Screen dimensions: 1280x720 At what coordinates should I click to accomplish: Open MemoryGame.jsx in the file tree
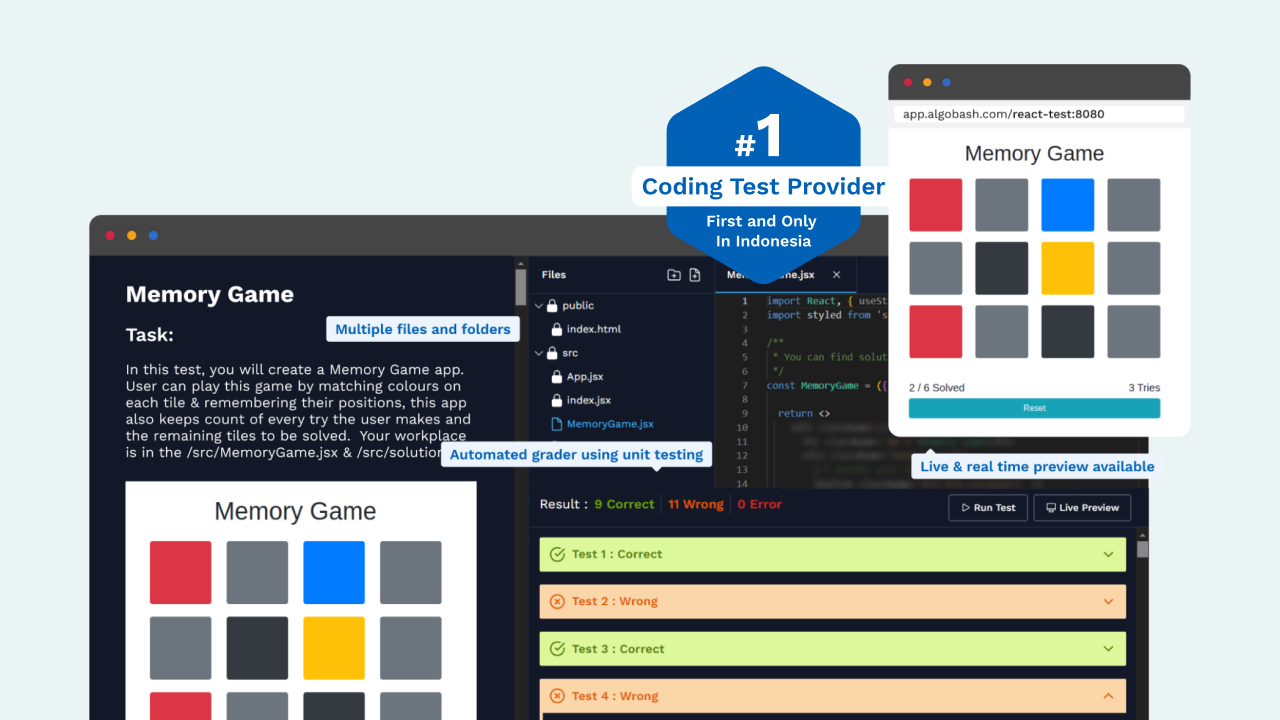tap(610, 424)
